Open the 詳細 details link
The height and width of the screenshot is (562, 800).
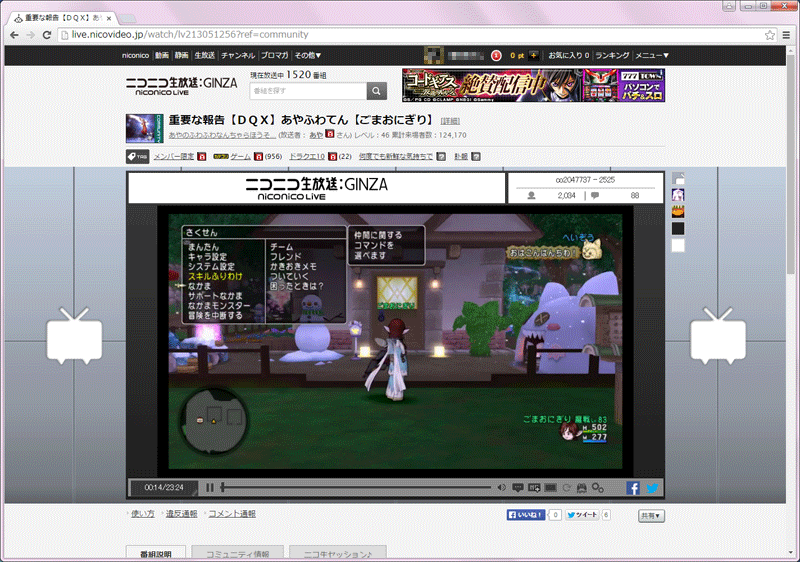click(450, 121)
